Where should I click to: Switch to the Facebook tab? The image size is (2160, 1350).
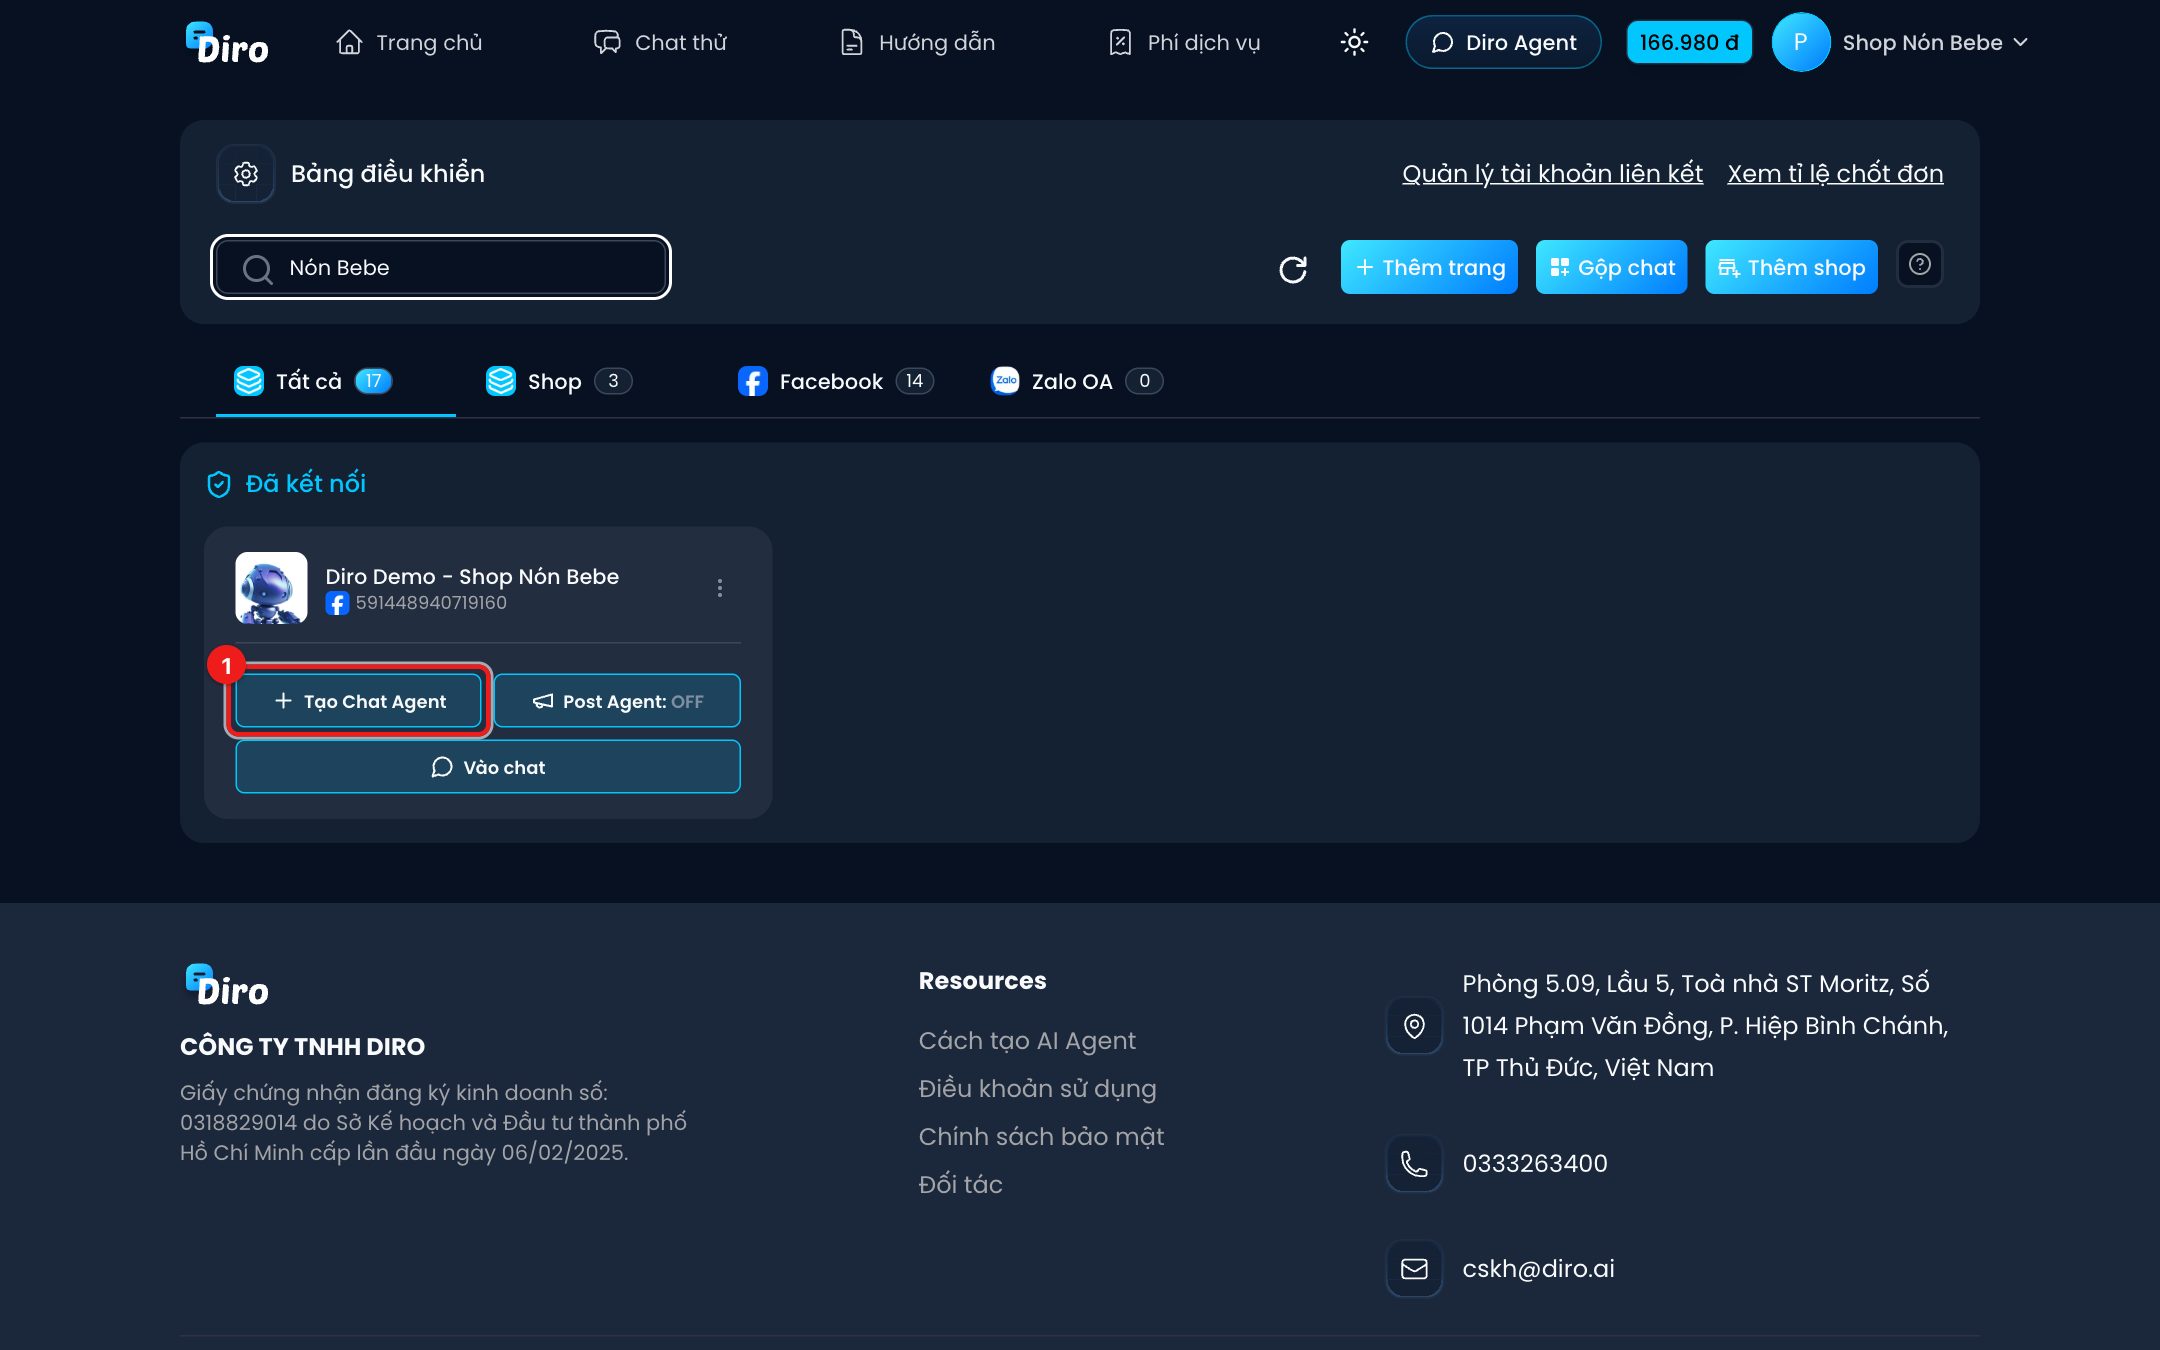[835, 381]
